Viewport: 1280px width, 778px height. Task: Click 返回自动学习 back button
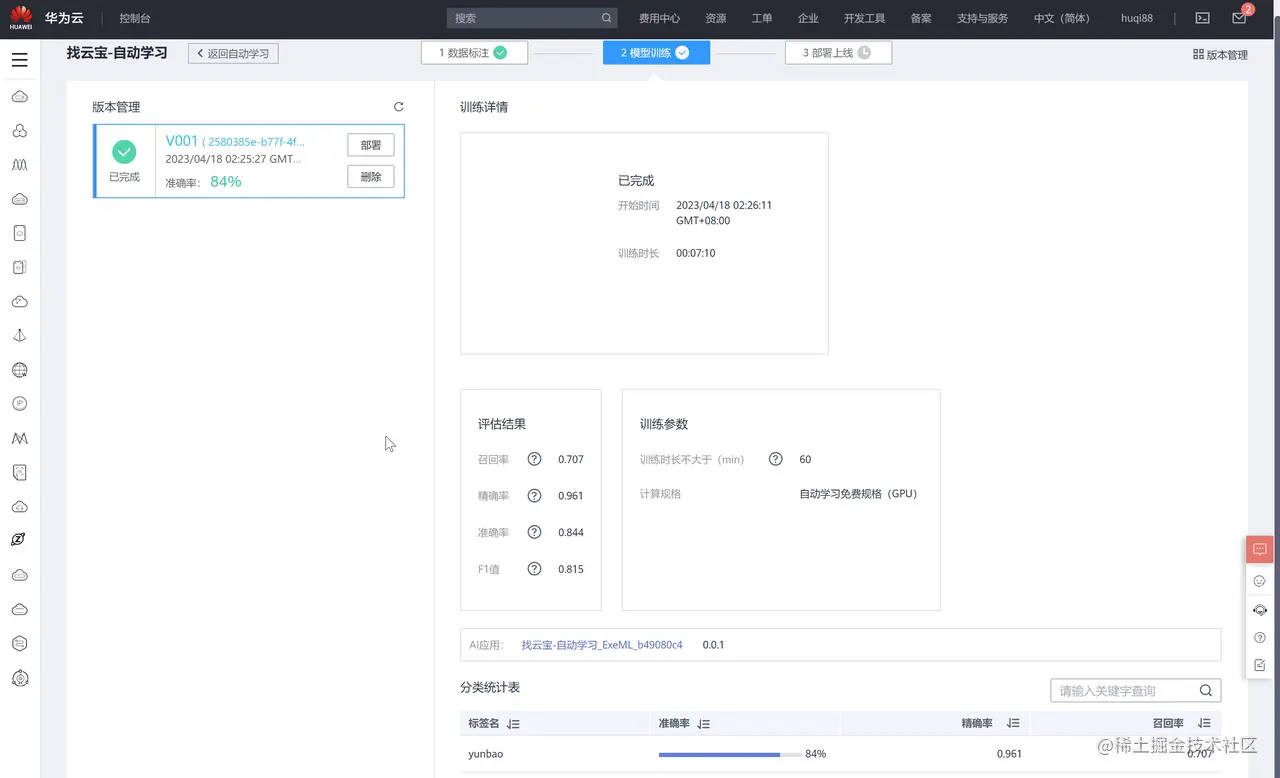[x=233, y=53]
